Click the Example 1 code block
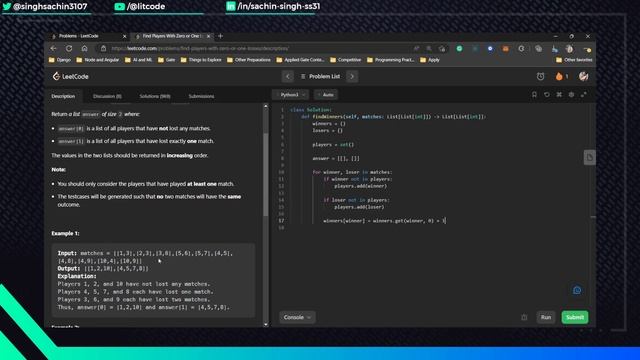Image resolution: width=640 pixels, height=360 pixels. 153,280
